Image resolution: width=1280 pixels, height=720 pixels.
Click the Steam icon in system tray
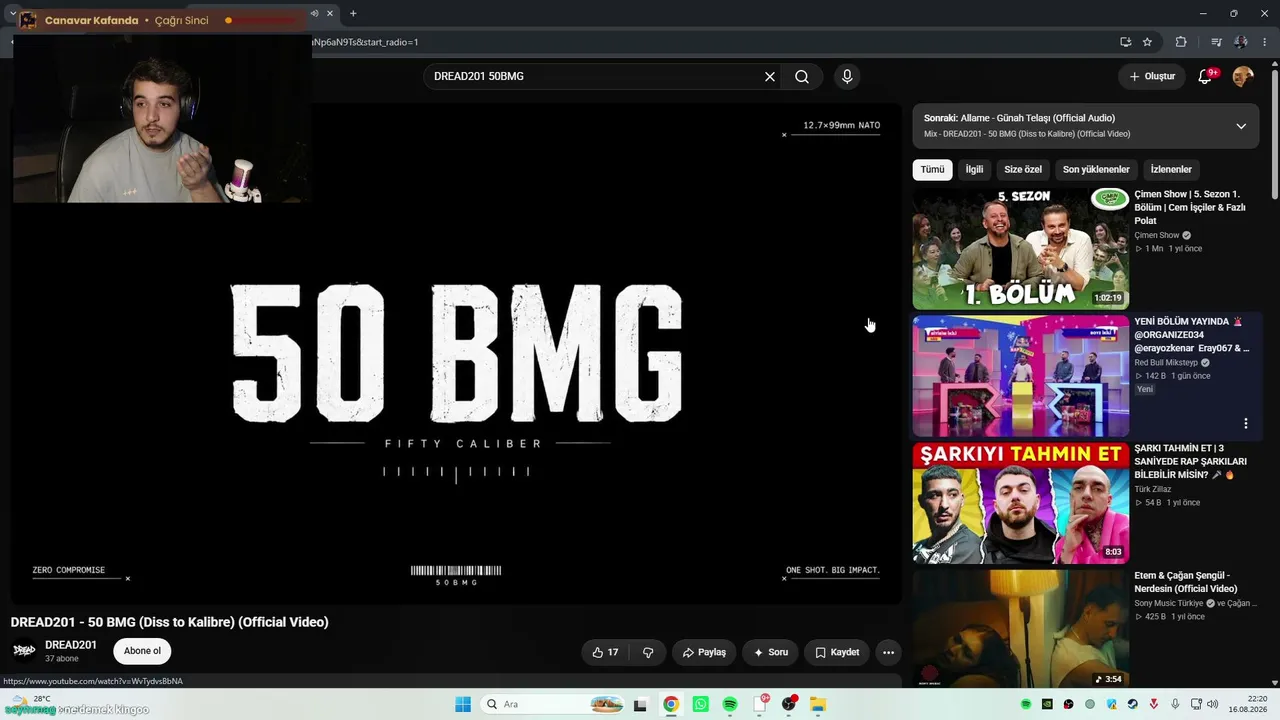[1133, 704]
